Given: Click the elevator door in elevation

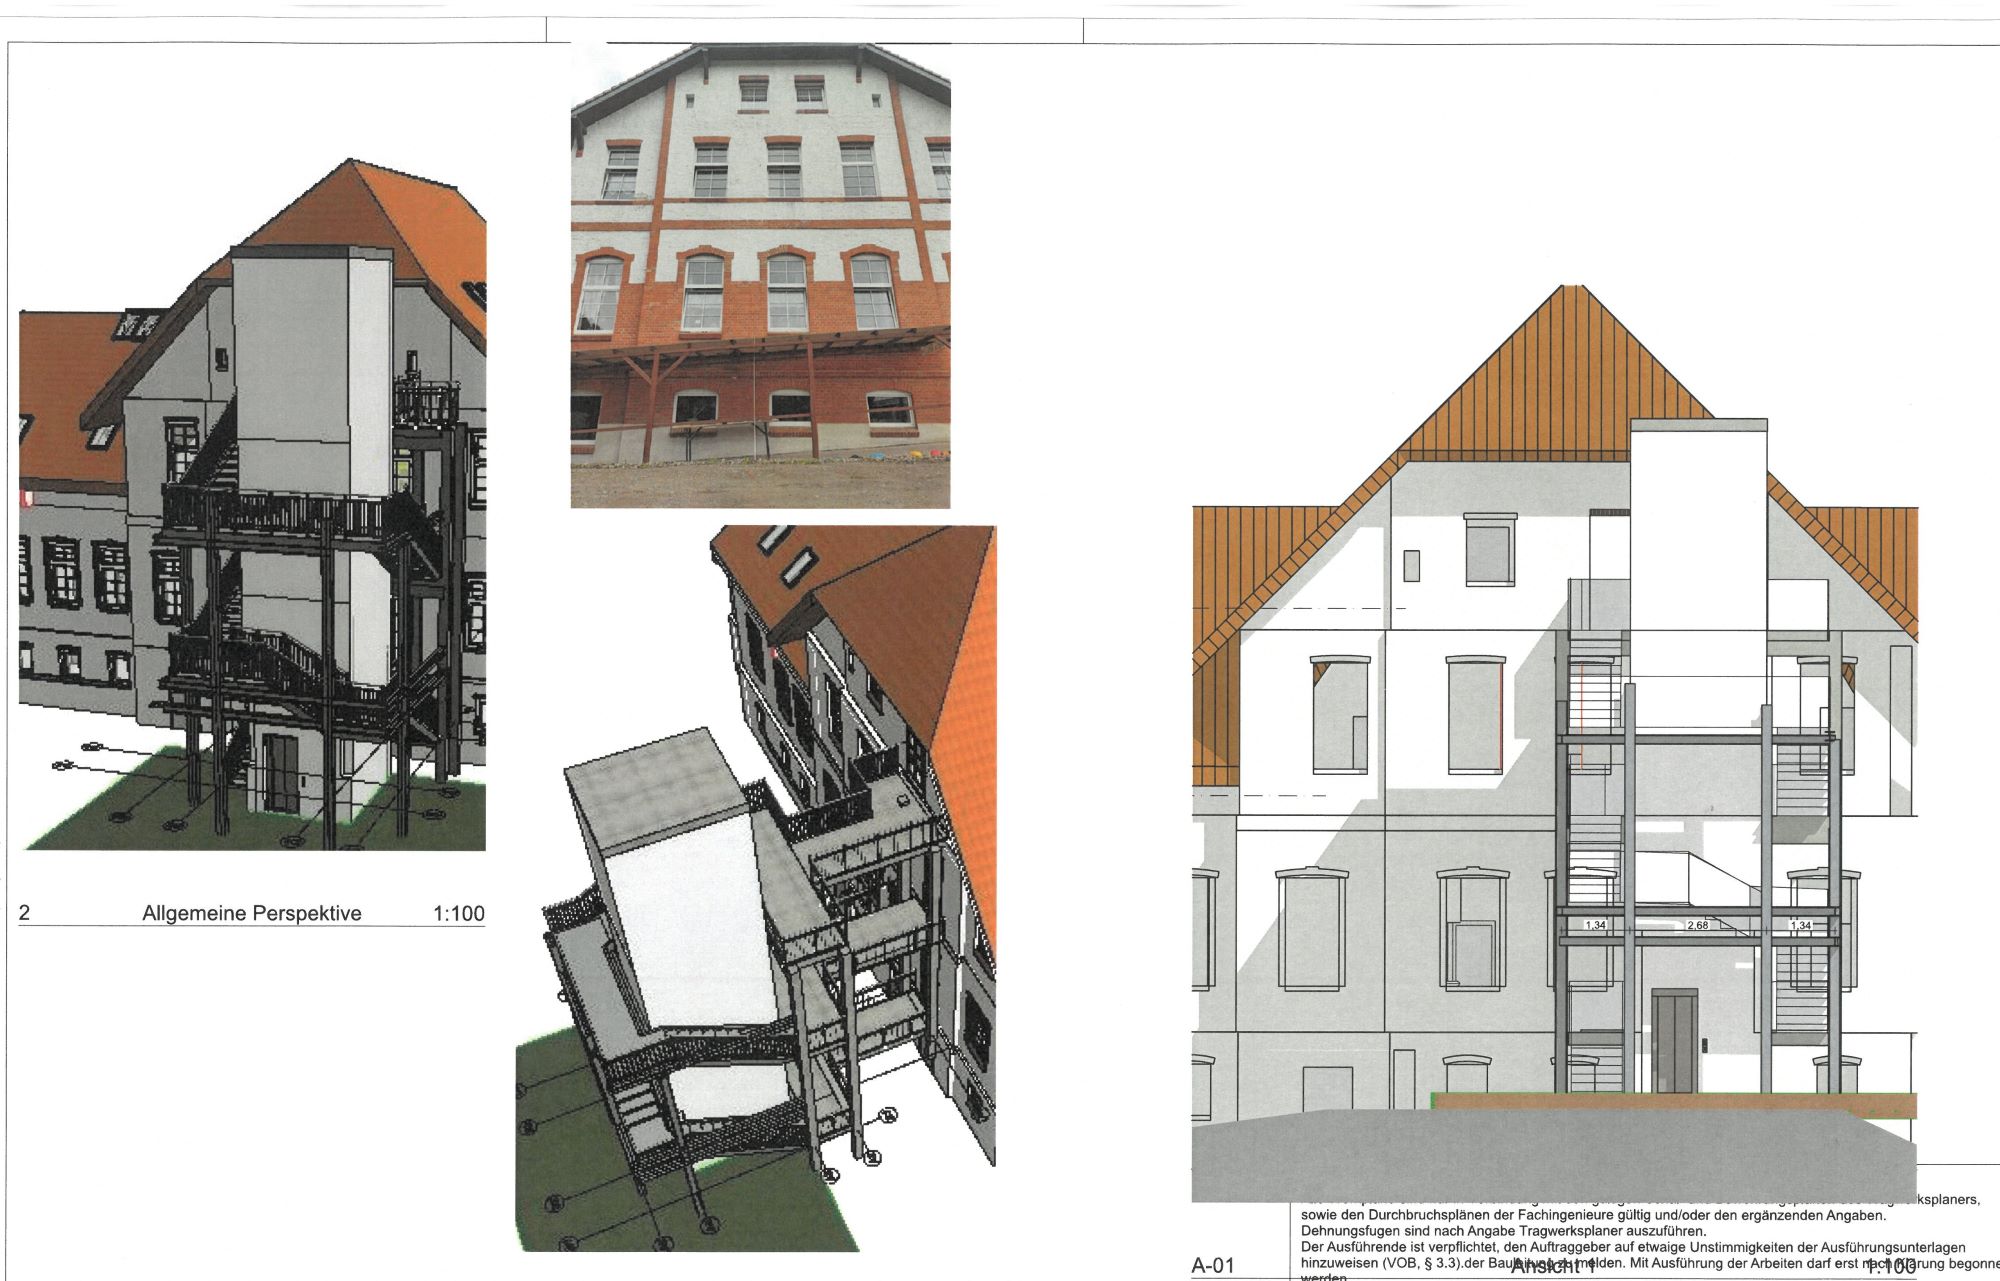Looking at the screenshot, I should pyautogui.click(x=1674, y=1042).
